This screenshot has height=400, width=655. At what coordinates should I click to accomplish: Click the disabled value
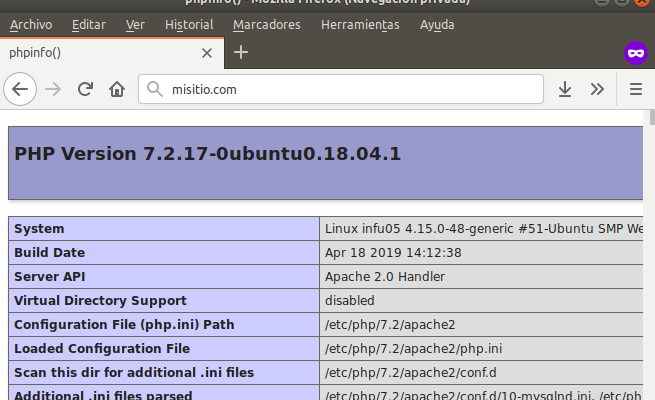[x=350, y=301]
